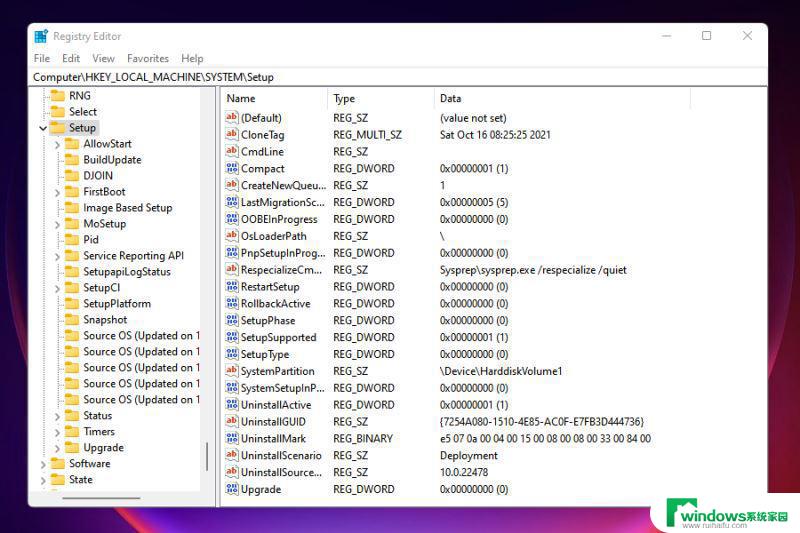Screen dimensions: 800x533
Task: Click the BuildUpdate folder icon
Action: [72, 160]
